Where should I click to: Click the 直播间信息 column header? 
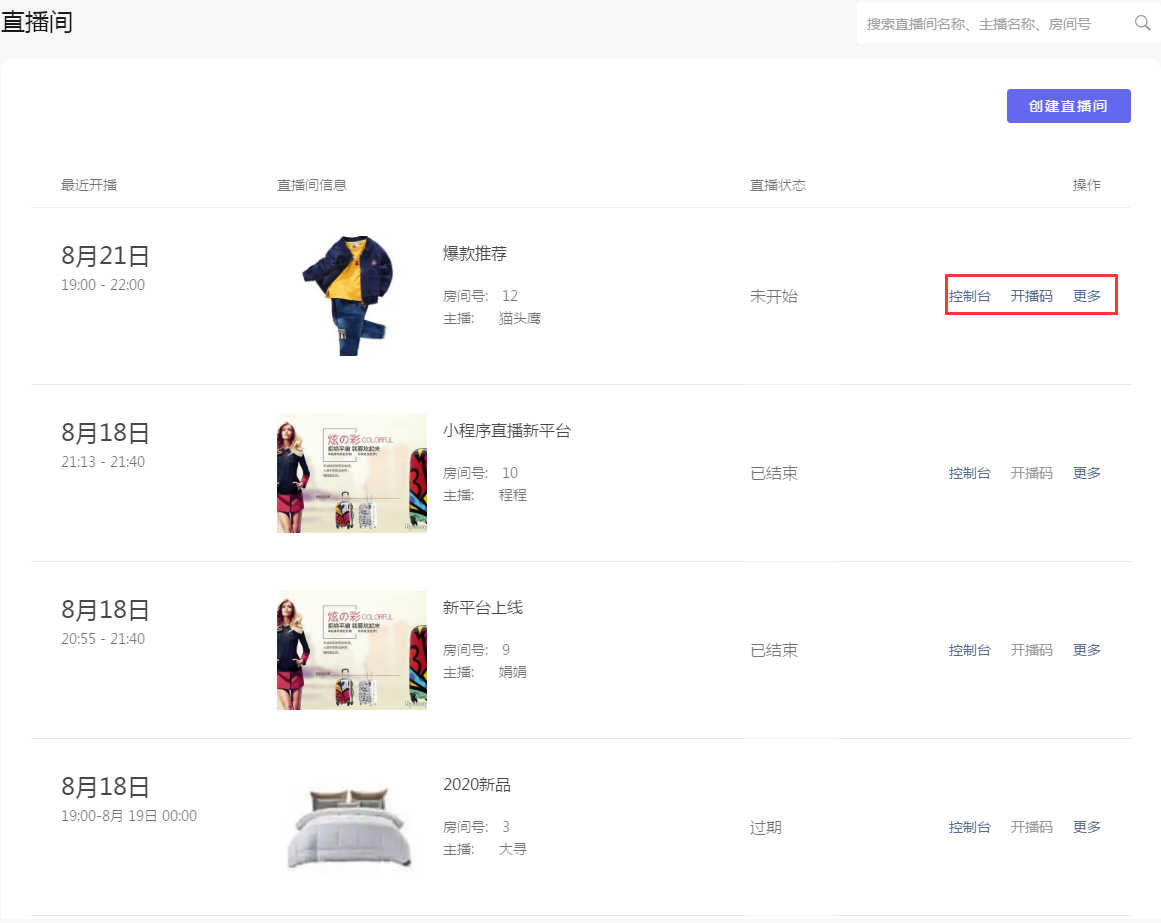(312, 185)
